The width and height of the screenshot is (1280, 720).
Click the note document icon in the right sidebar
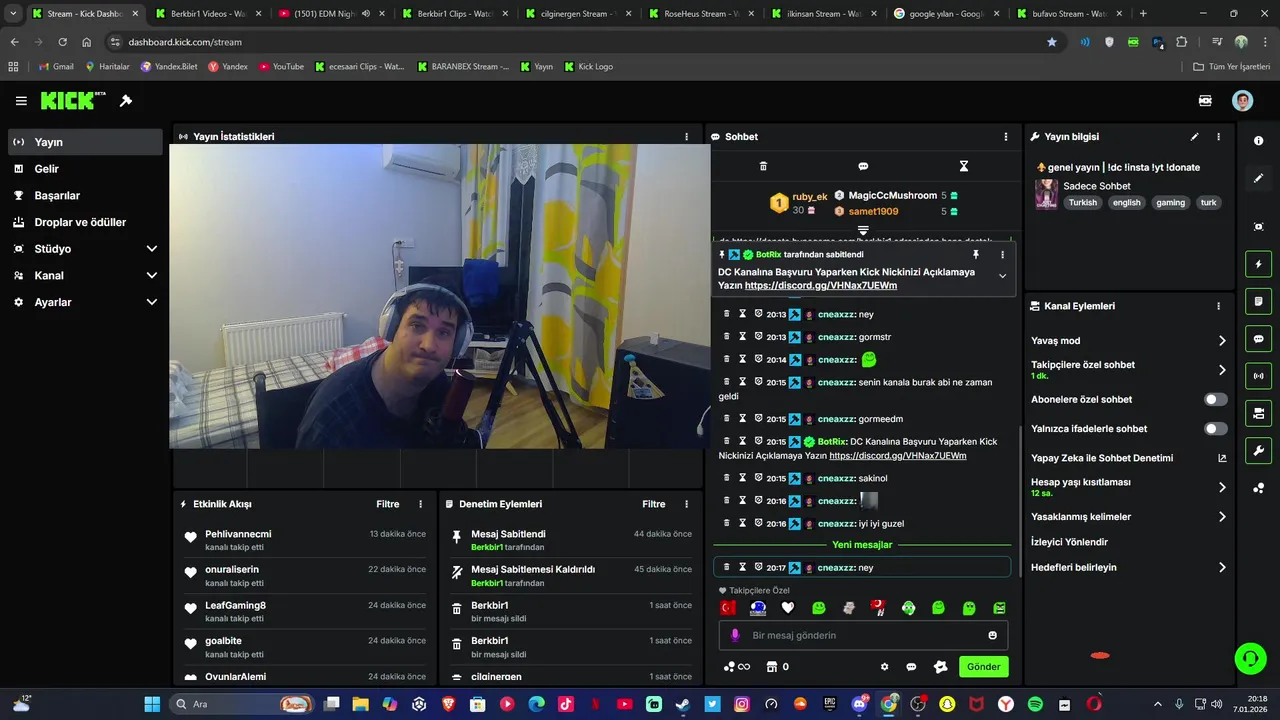tap(1258, 302)
